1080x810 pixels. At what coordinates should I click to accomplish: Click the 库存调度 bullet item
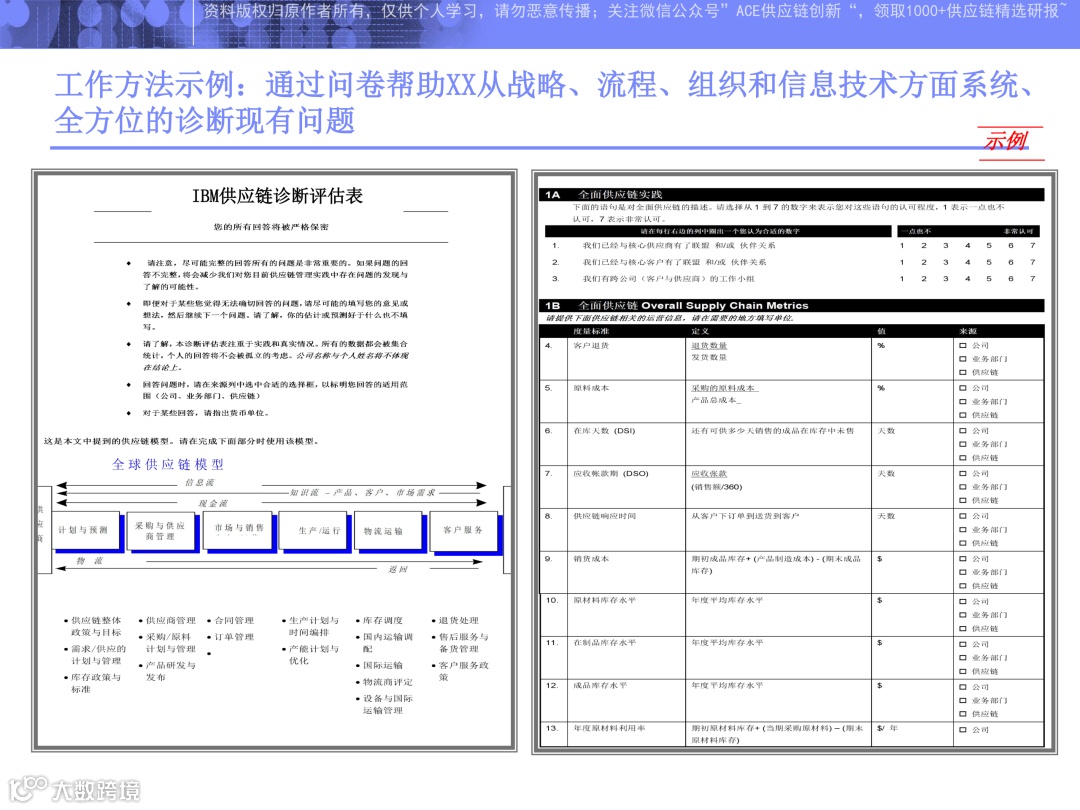click(383, 621)
